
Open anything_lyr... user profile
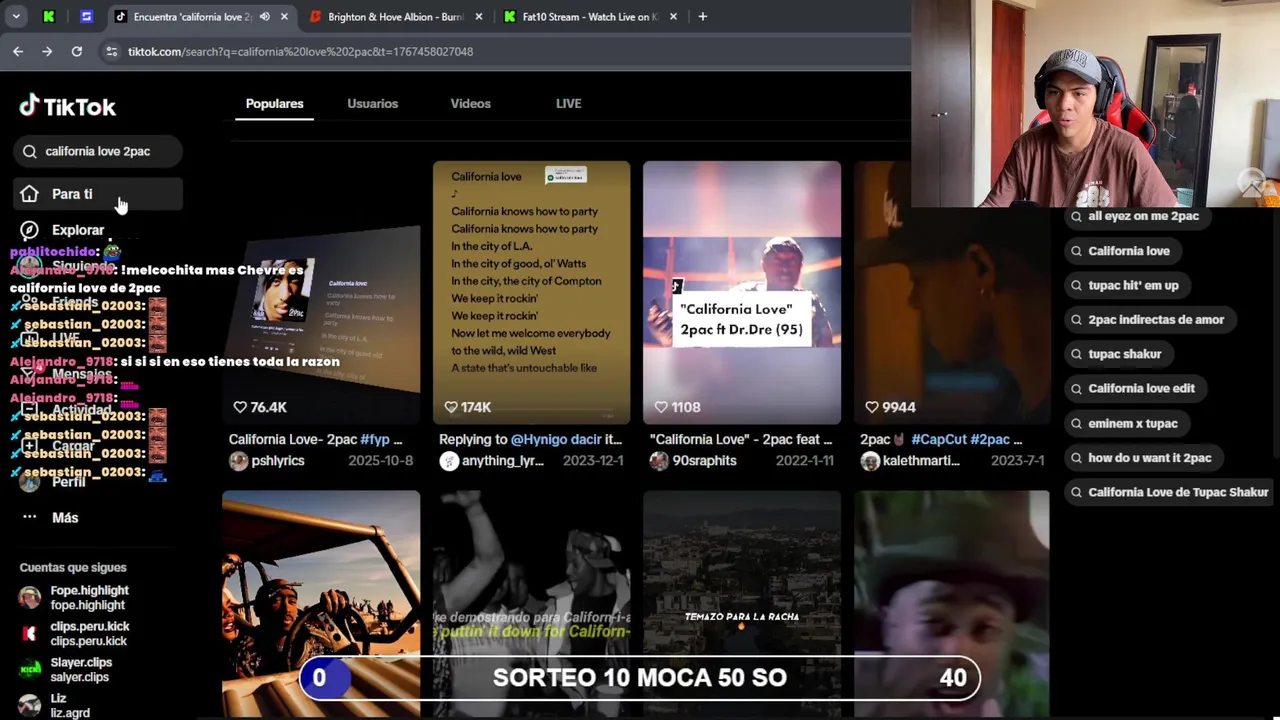coord(501,461)
